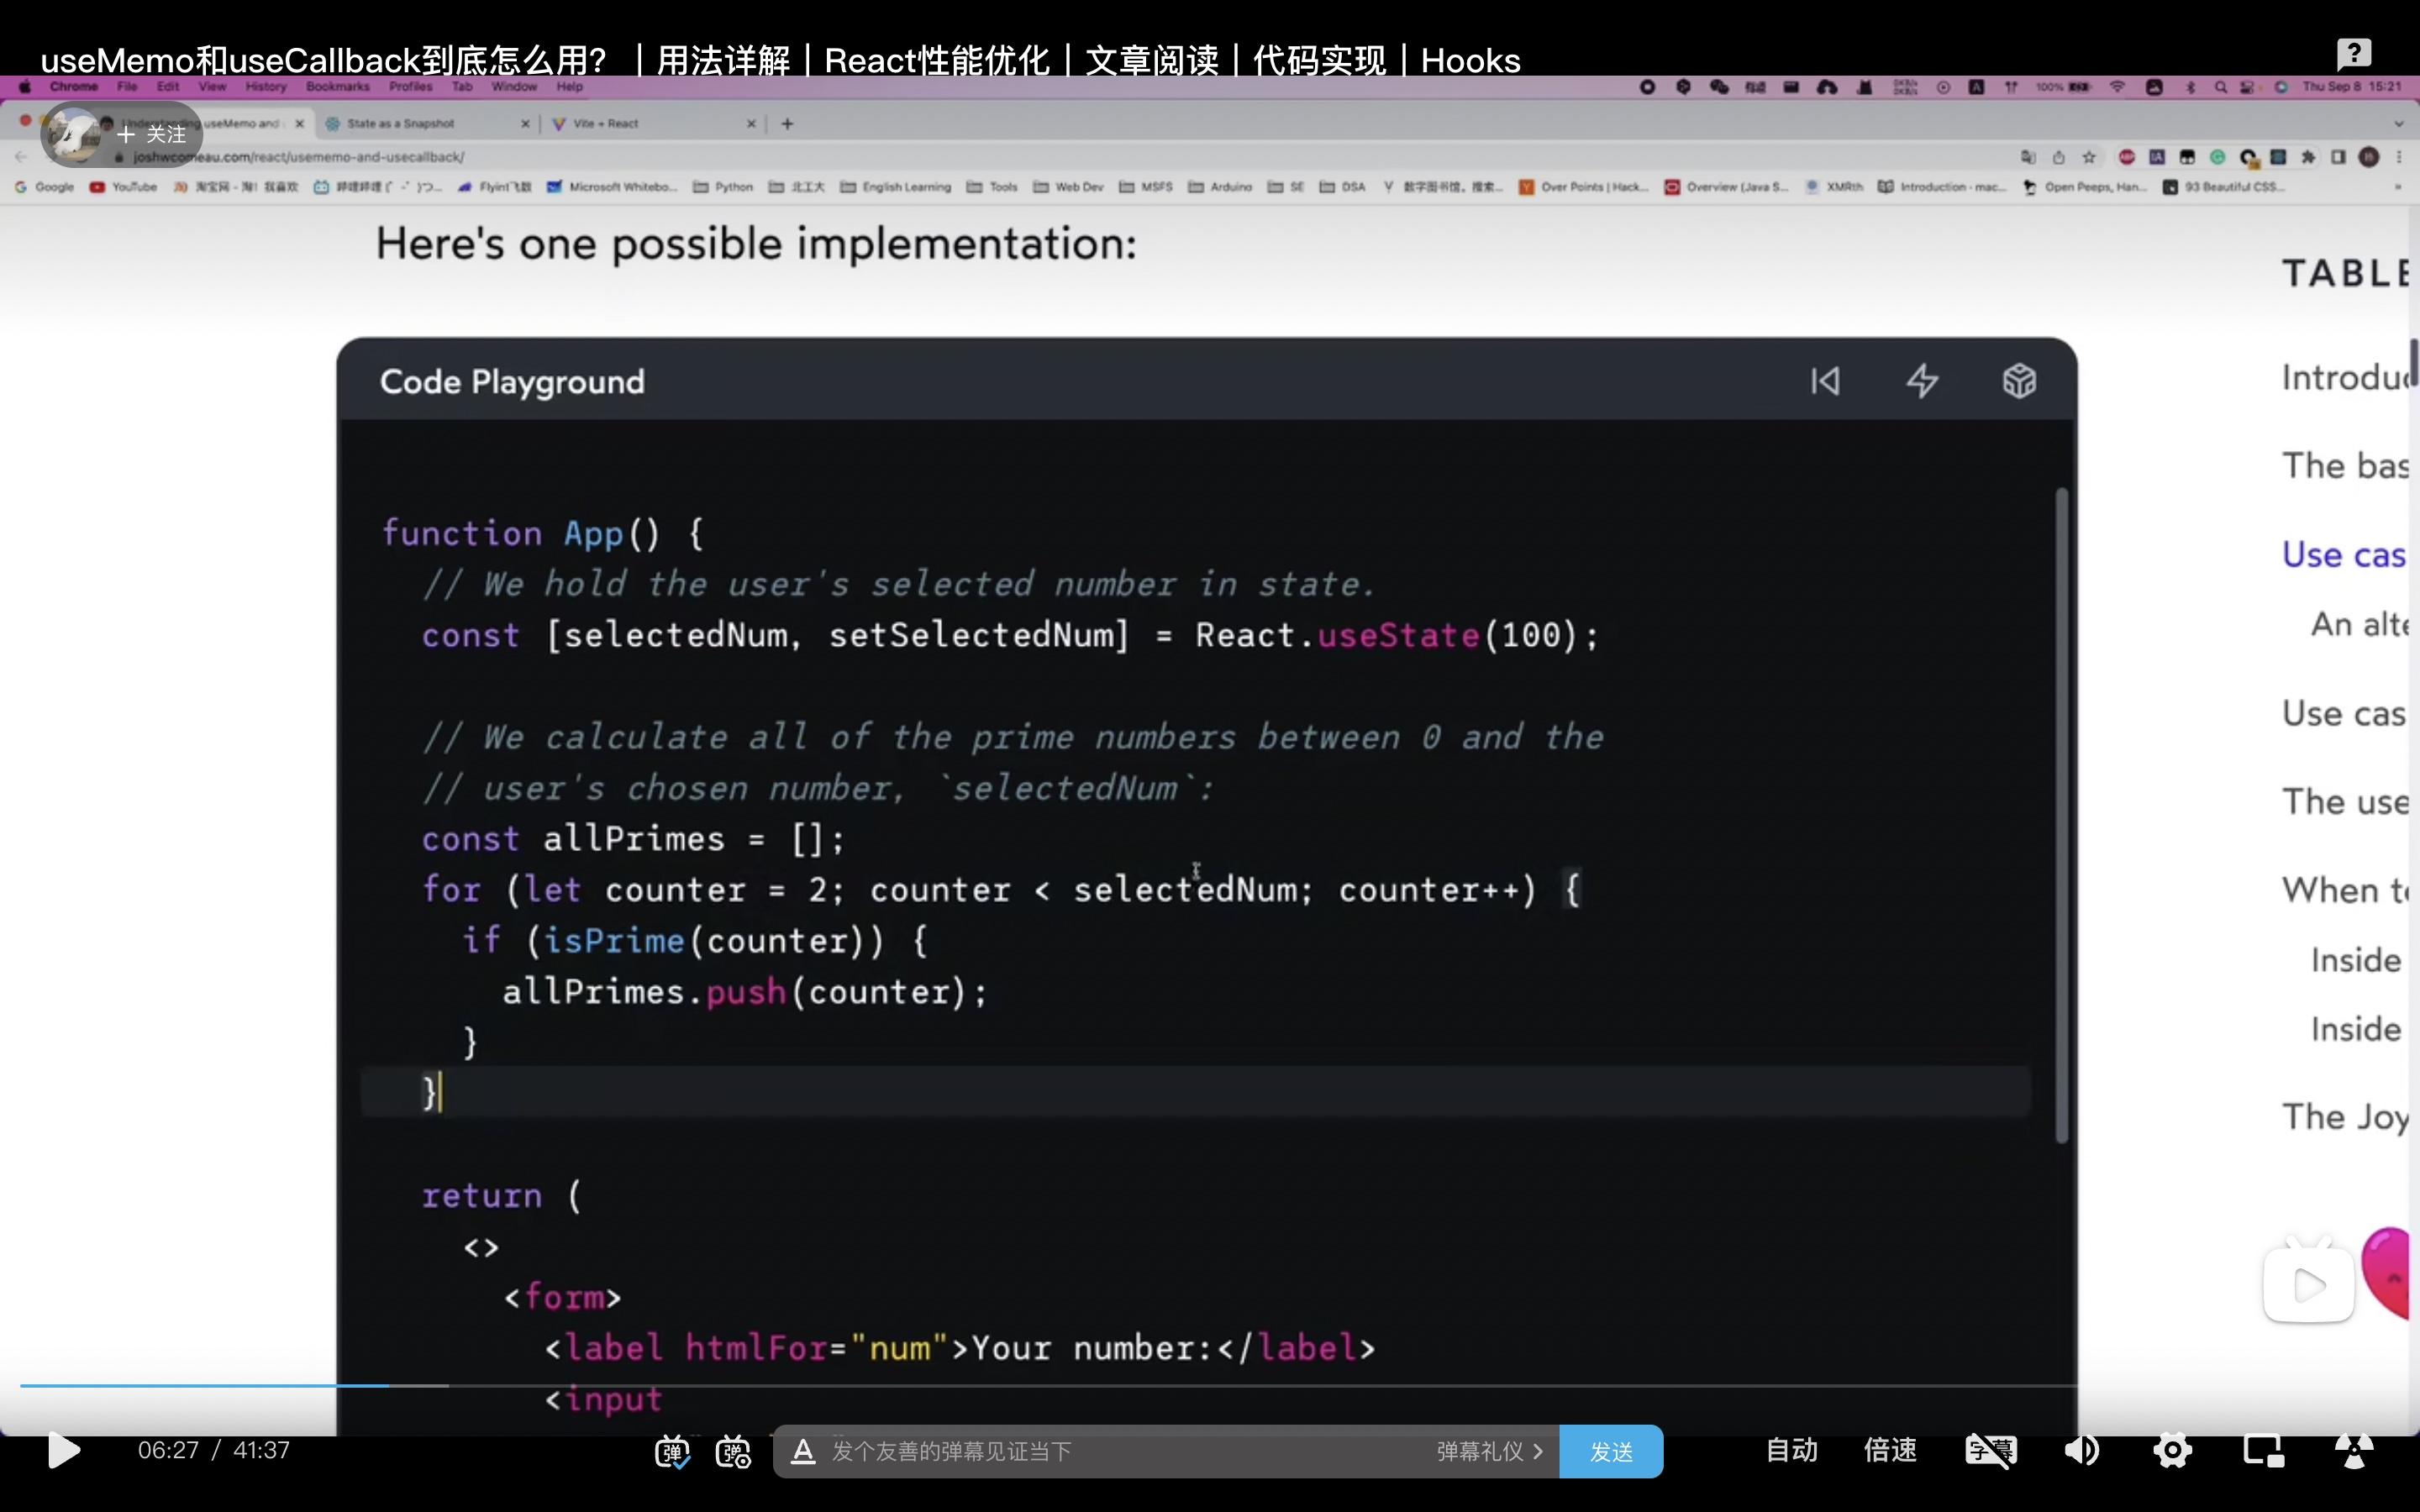Open the 倍速 playback speed menu
The height and width of the screenshot is (1512, 2420).
[x=1889, y=1450]
